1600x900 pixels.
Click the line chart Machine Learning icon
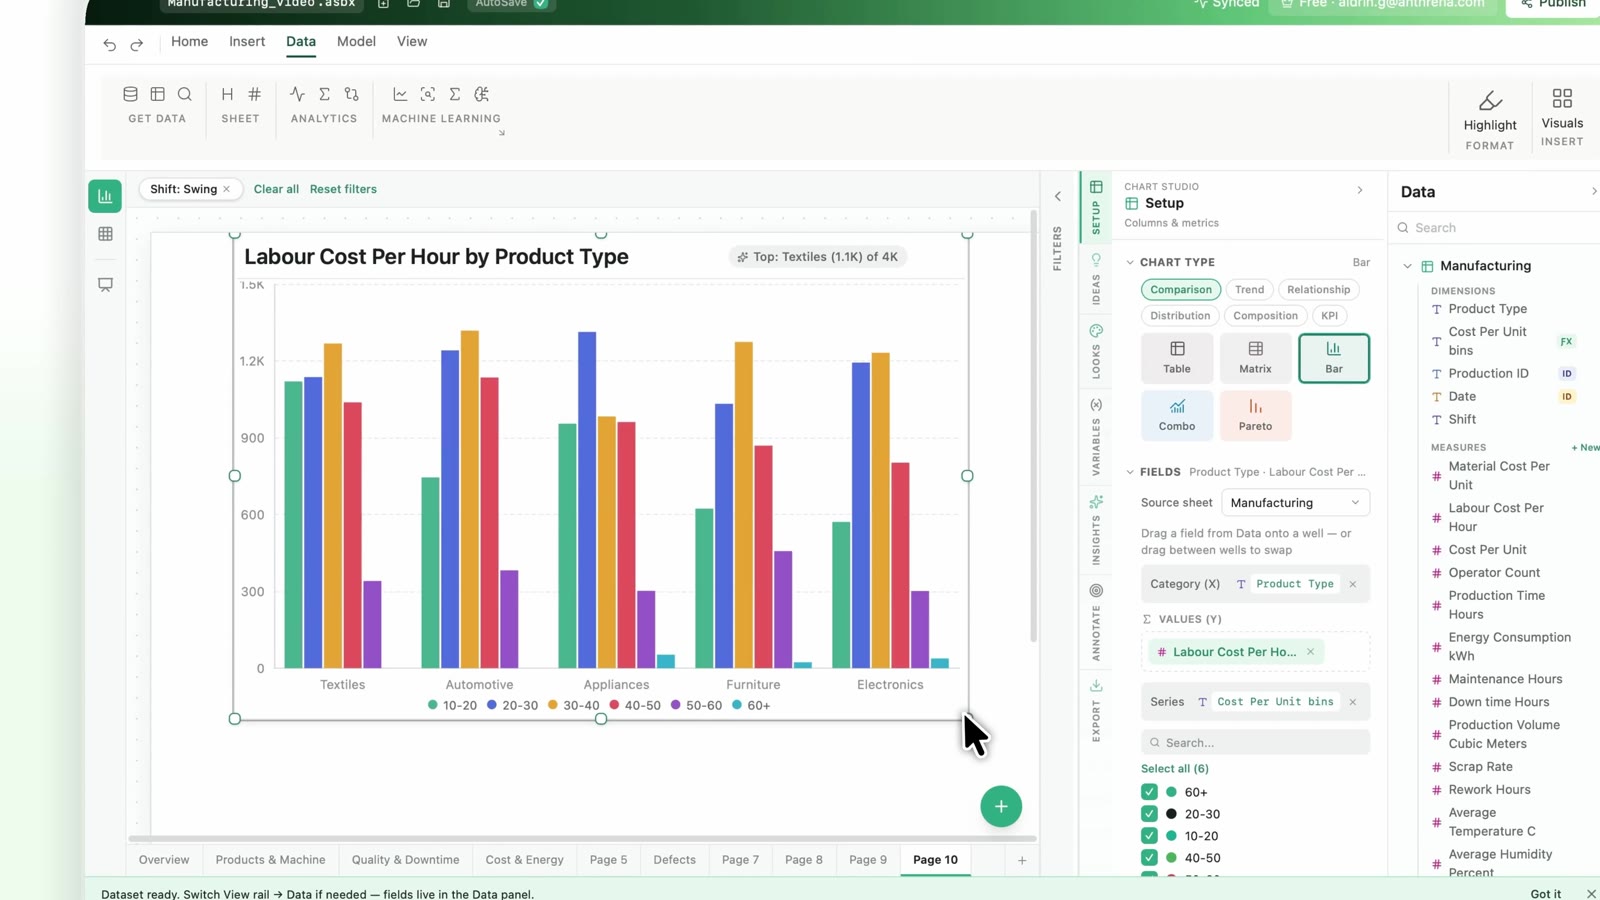pyautogui.click(x=400, y=94)
